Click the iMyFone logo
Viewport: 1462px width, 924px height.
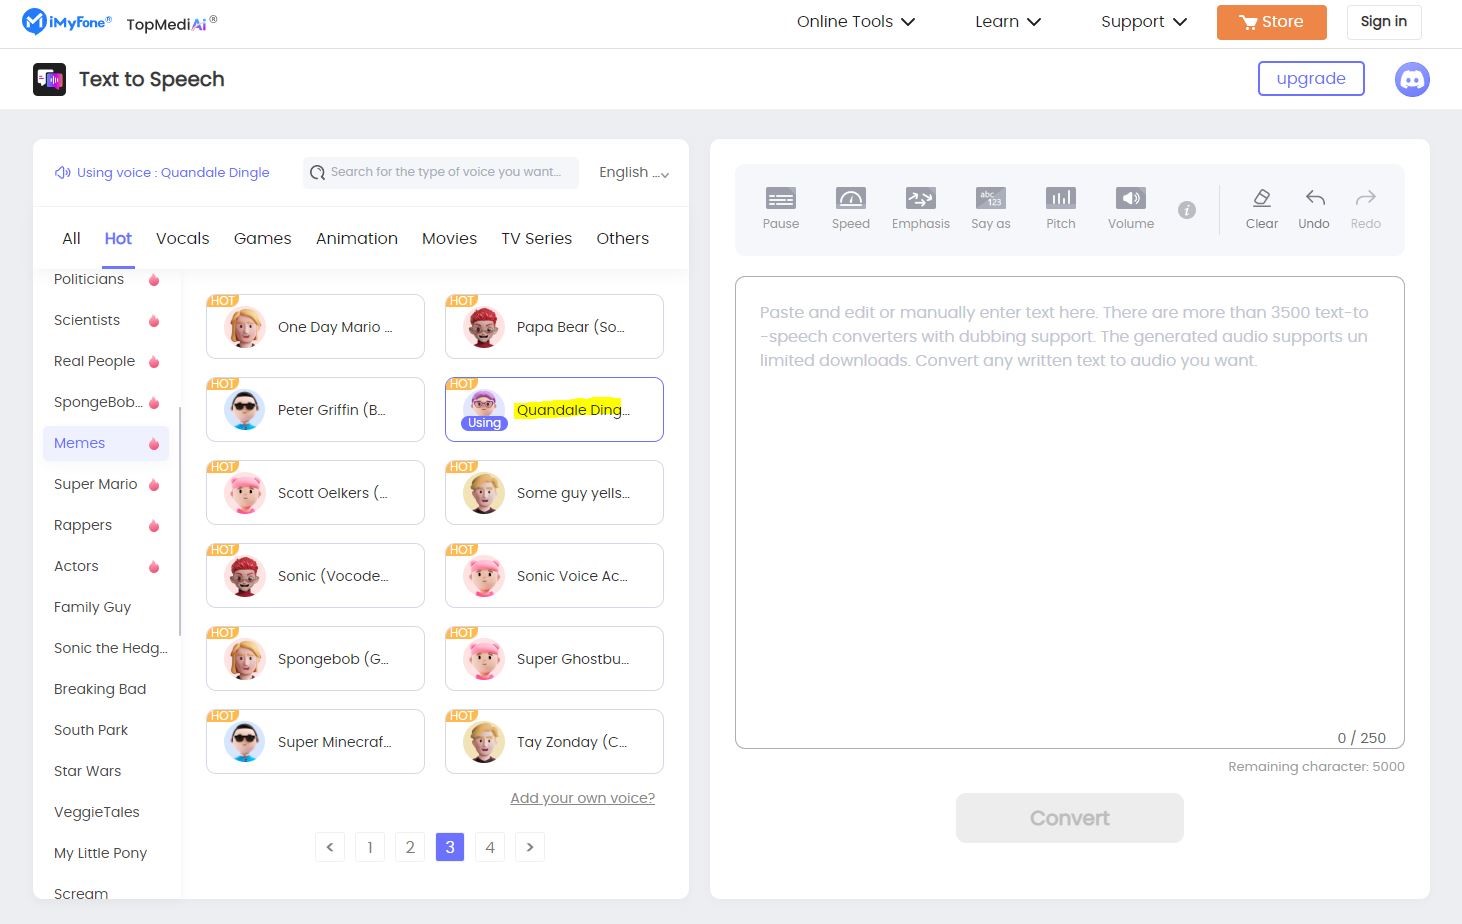click(x=66, y=21)
